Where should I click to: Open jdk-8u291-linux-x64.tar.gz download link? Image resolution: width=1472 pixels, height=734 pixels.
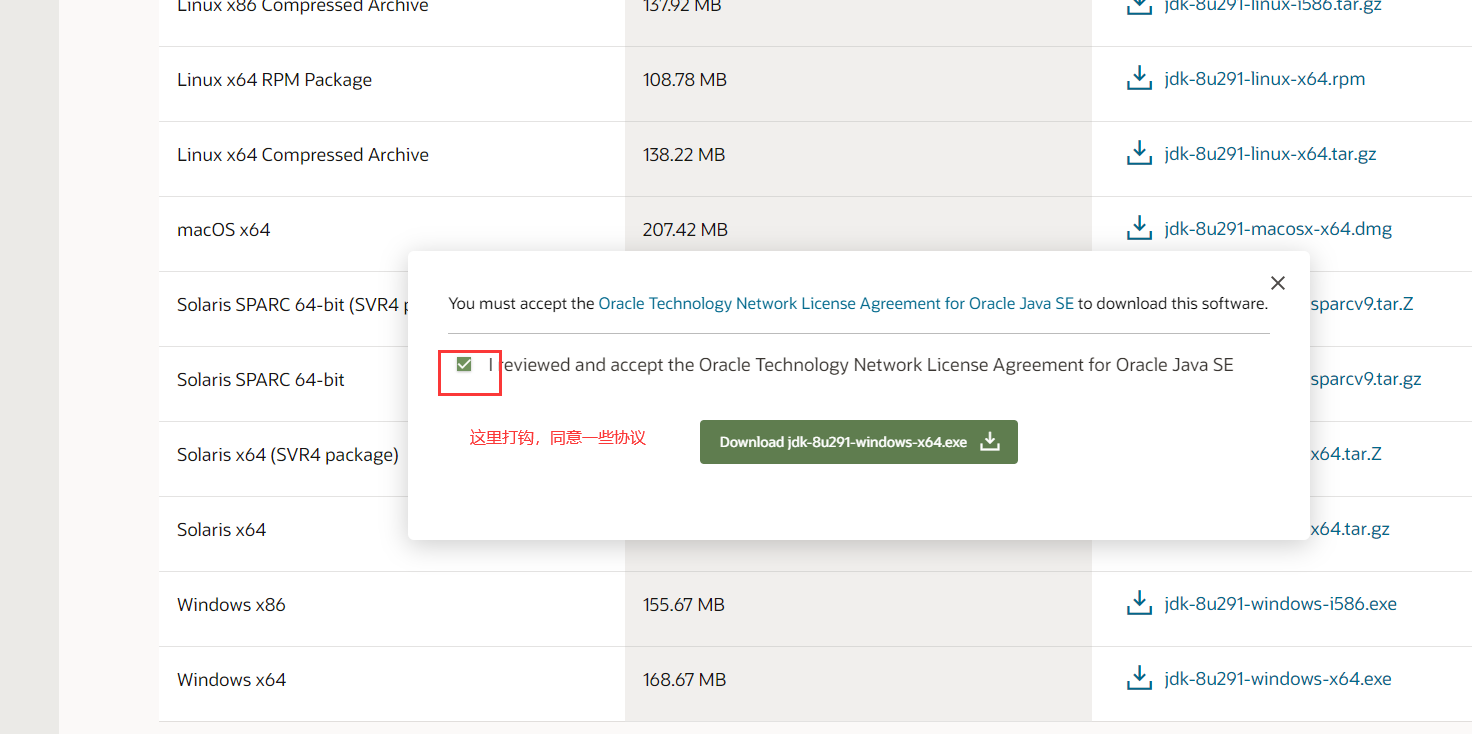tap(1270, 154)
